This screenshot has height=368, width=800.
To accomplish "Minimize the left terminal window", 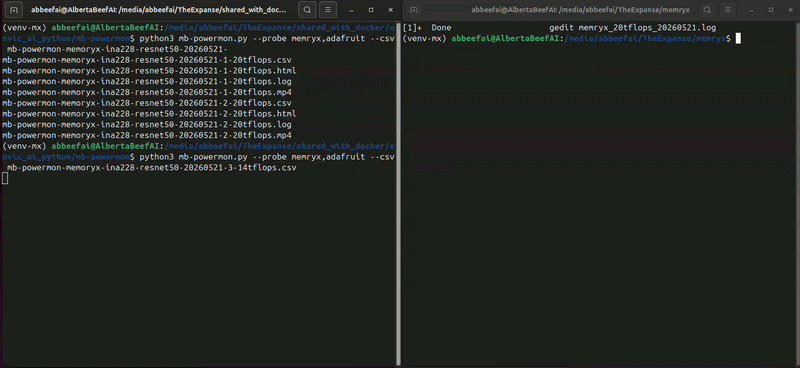I will click(x=352, y=9).
